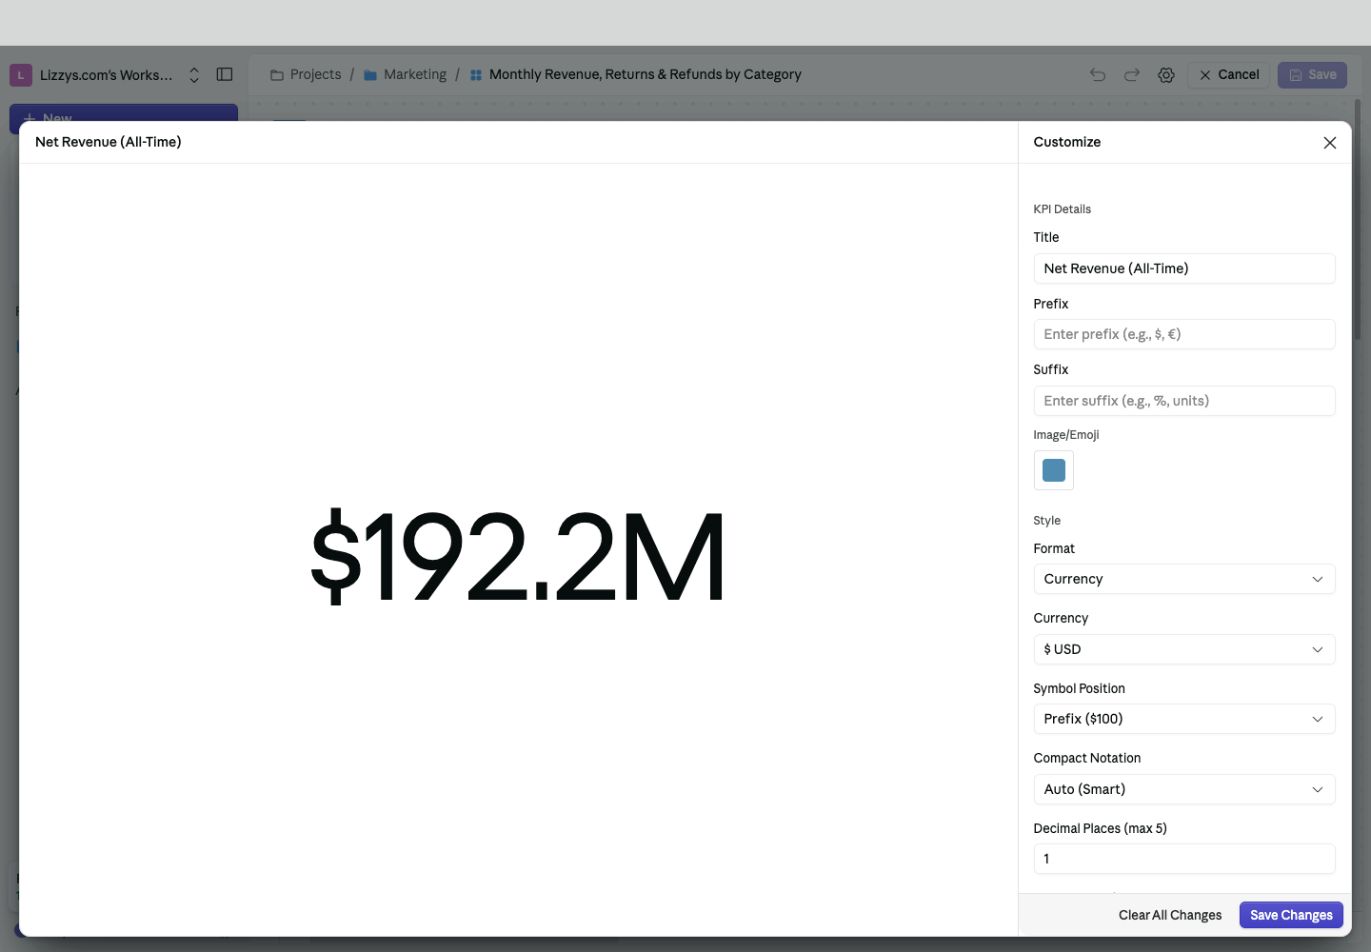Click the undo arrow icon
1371x952 pixels.
1097,75
